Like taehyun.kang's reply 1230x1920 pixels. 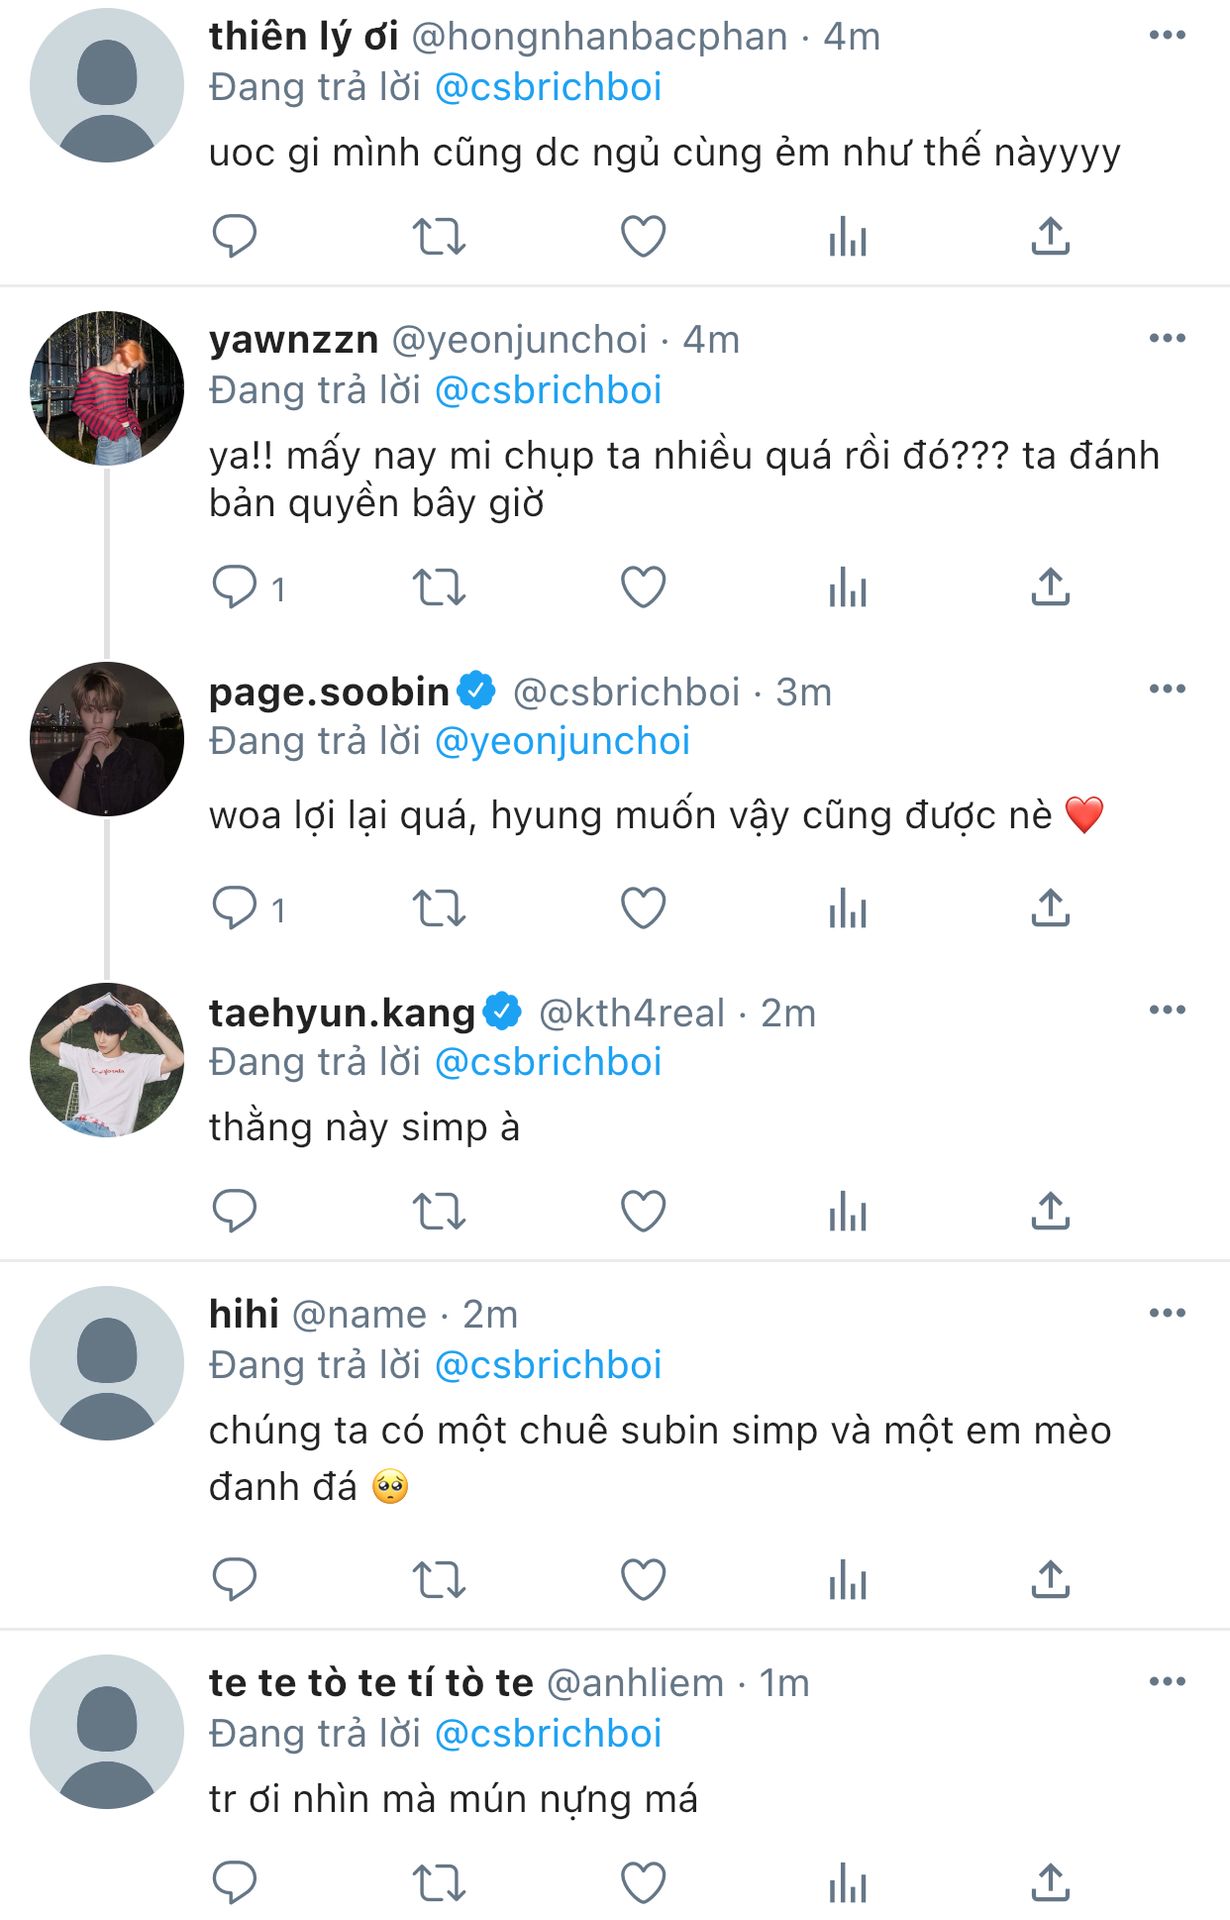click(643, 1211)
